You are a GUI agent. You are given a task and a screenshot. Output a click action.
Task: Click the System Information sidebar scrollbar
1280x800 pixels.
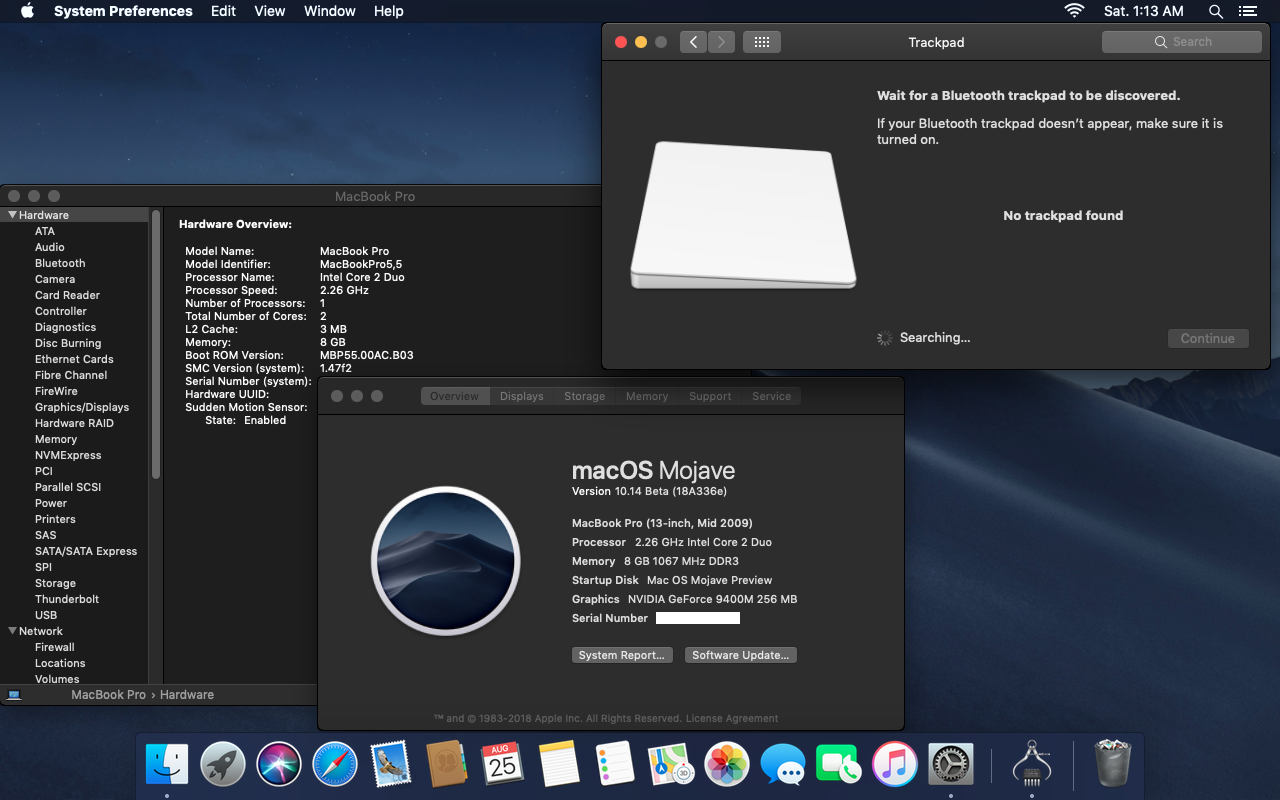coord(155,344)
